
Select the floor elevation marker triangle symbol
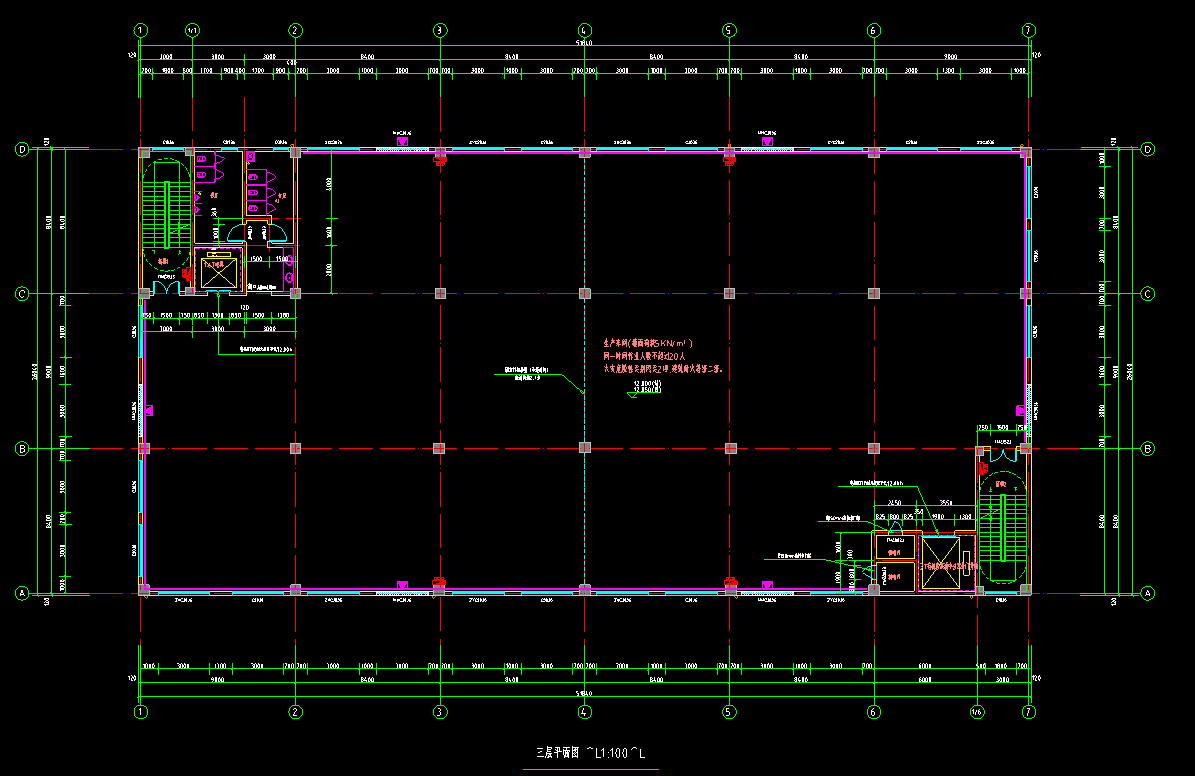click(x=632, y=395)
